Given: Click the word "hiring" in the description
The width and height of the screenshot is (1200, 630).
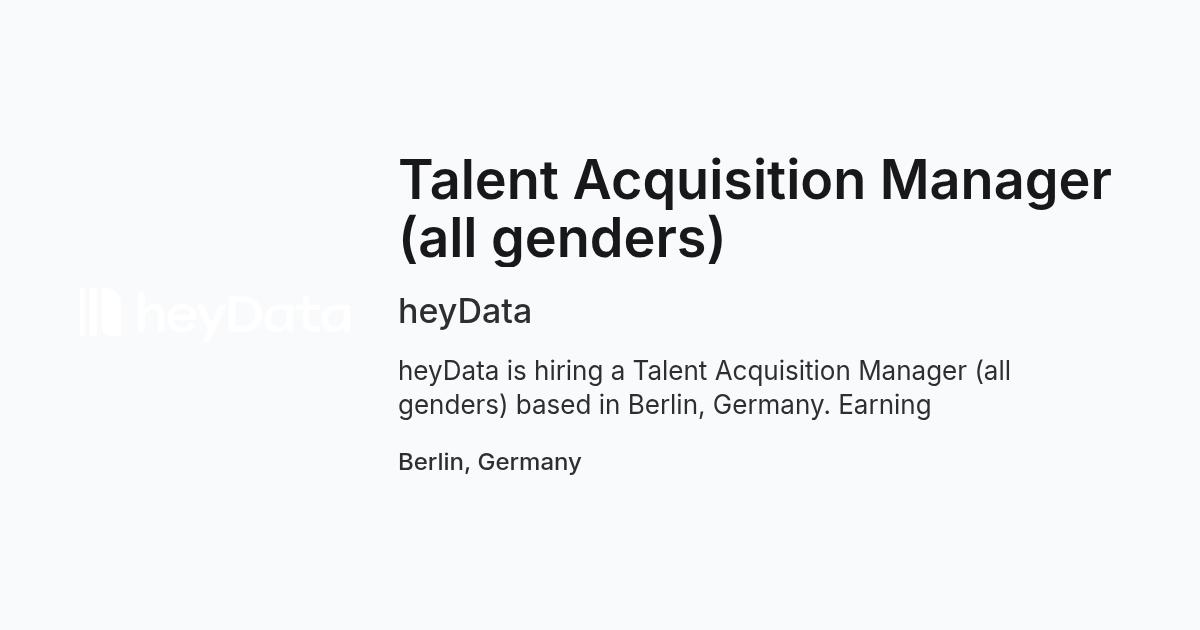Looking at the screenshot, I should (x=569, y=371).
